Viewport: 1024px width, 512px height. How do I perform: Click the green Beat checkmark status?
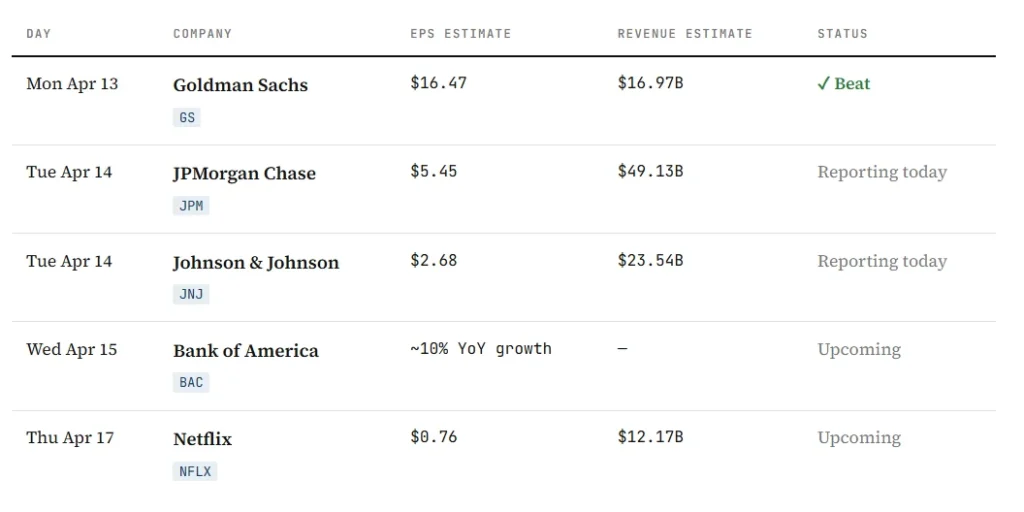(843, 84)
